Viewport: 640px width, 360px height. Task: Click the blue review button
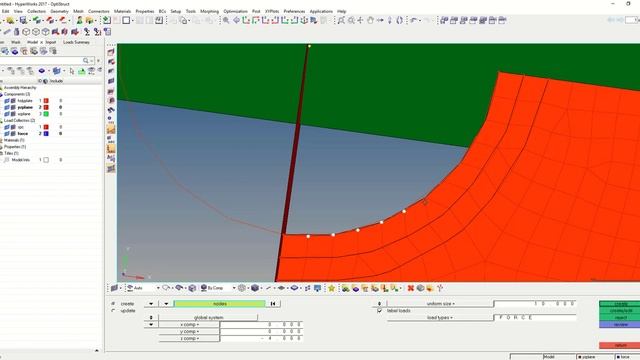coord(621,324)
